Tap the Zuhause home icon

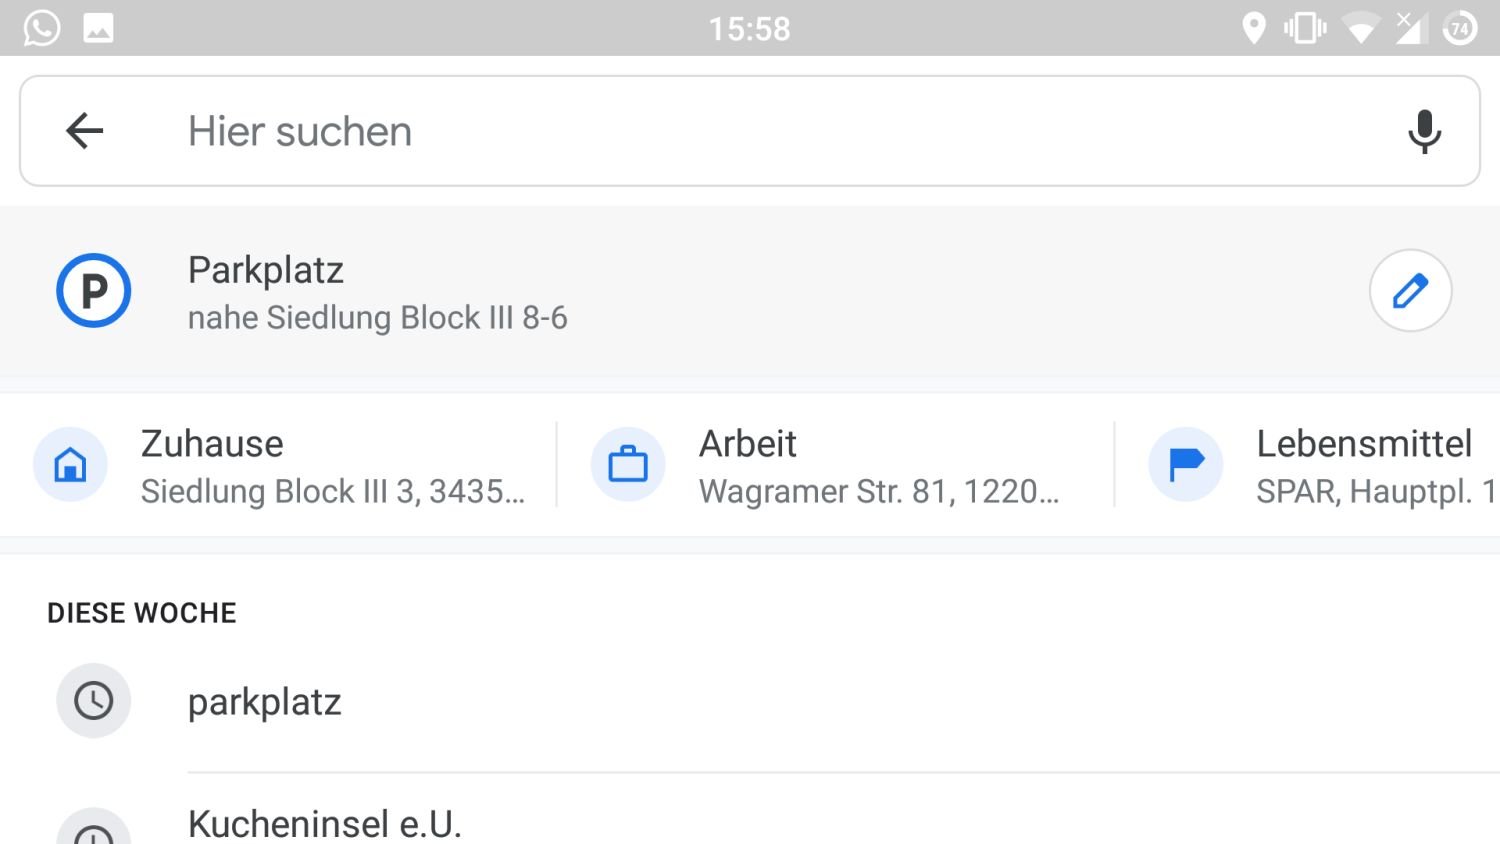point(70,465)
